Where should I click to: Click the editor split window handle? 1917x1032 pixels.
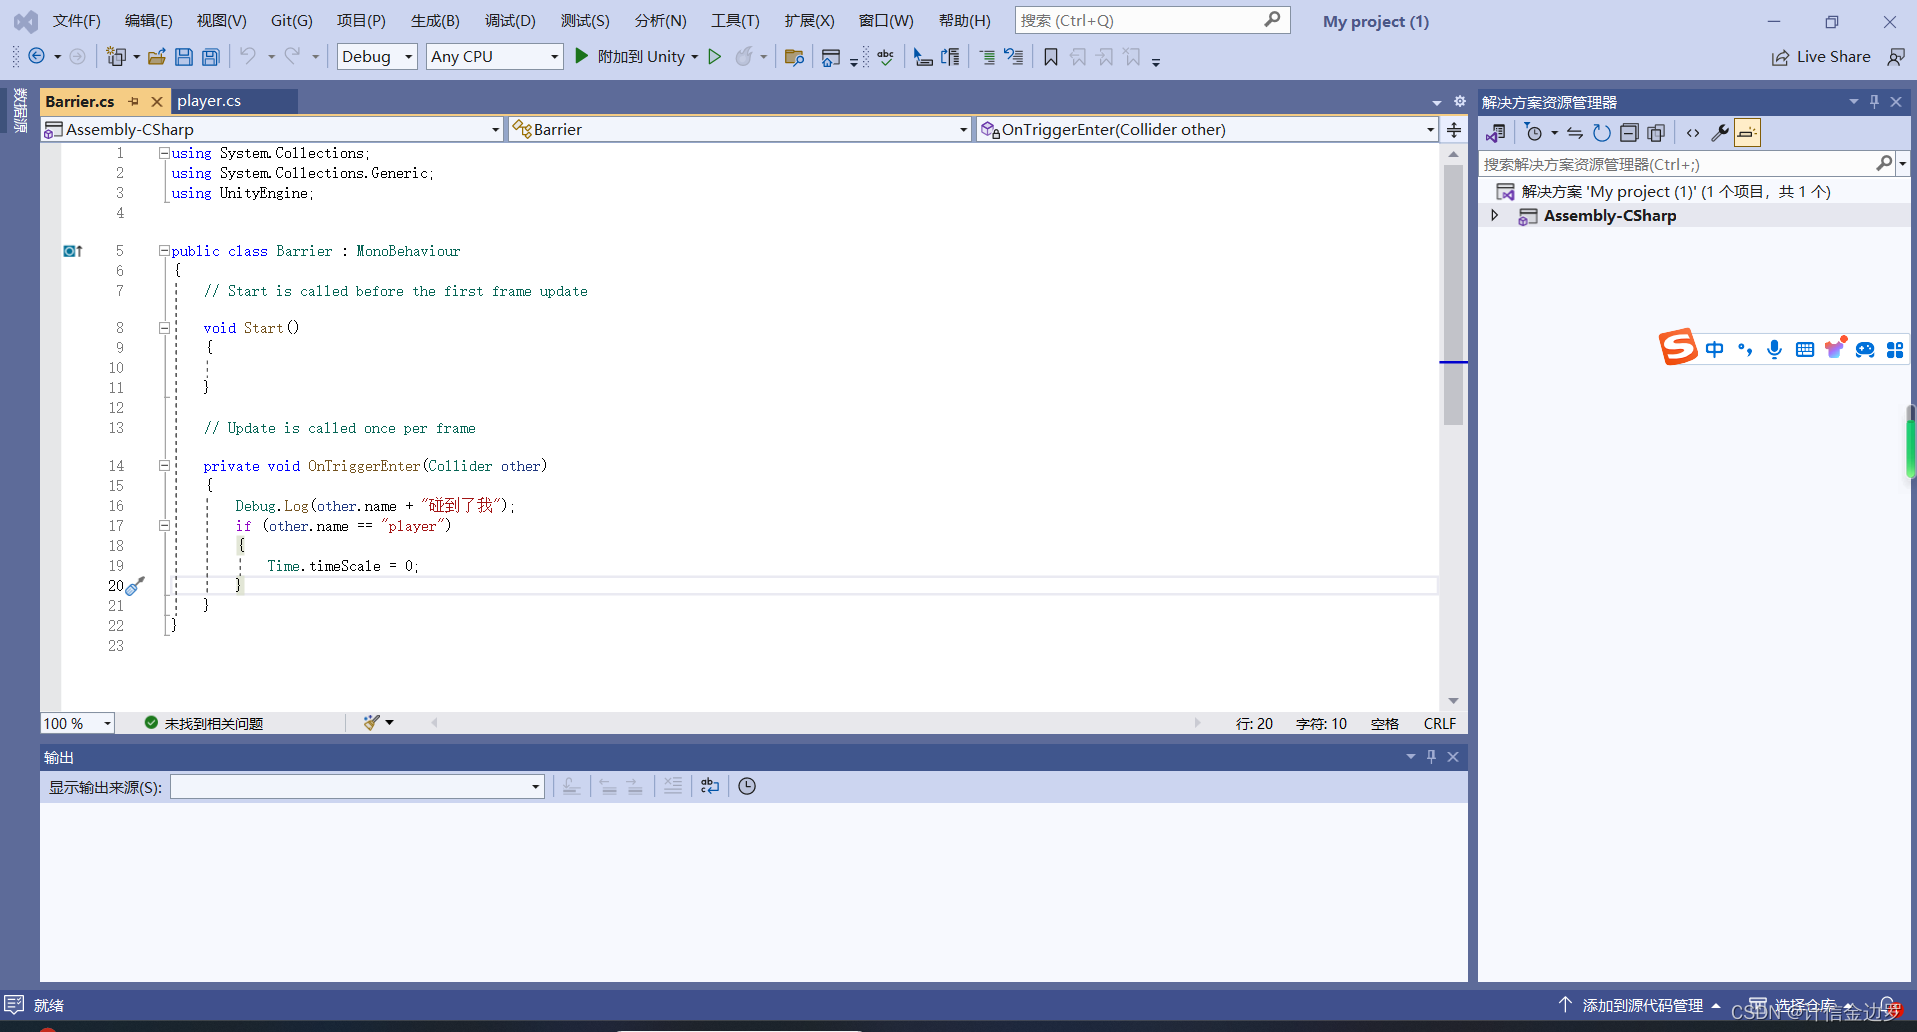(x=1454, y=130)
